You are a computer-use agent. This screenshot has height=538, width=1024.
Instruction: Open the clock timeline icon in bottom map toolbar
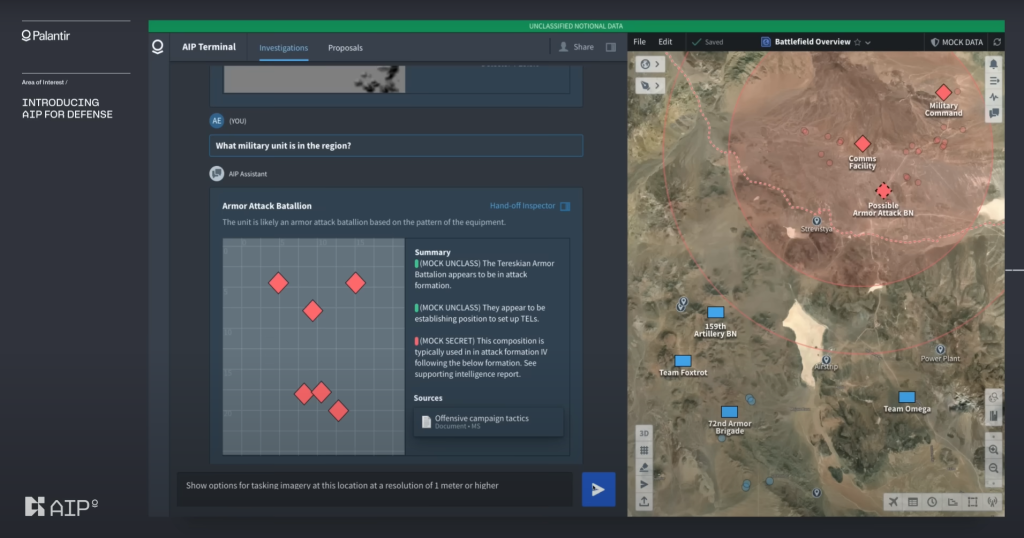click(x=932, y=501)
